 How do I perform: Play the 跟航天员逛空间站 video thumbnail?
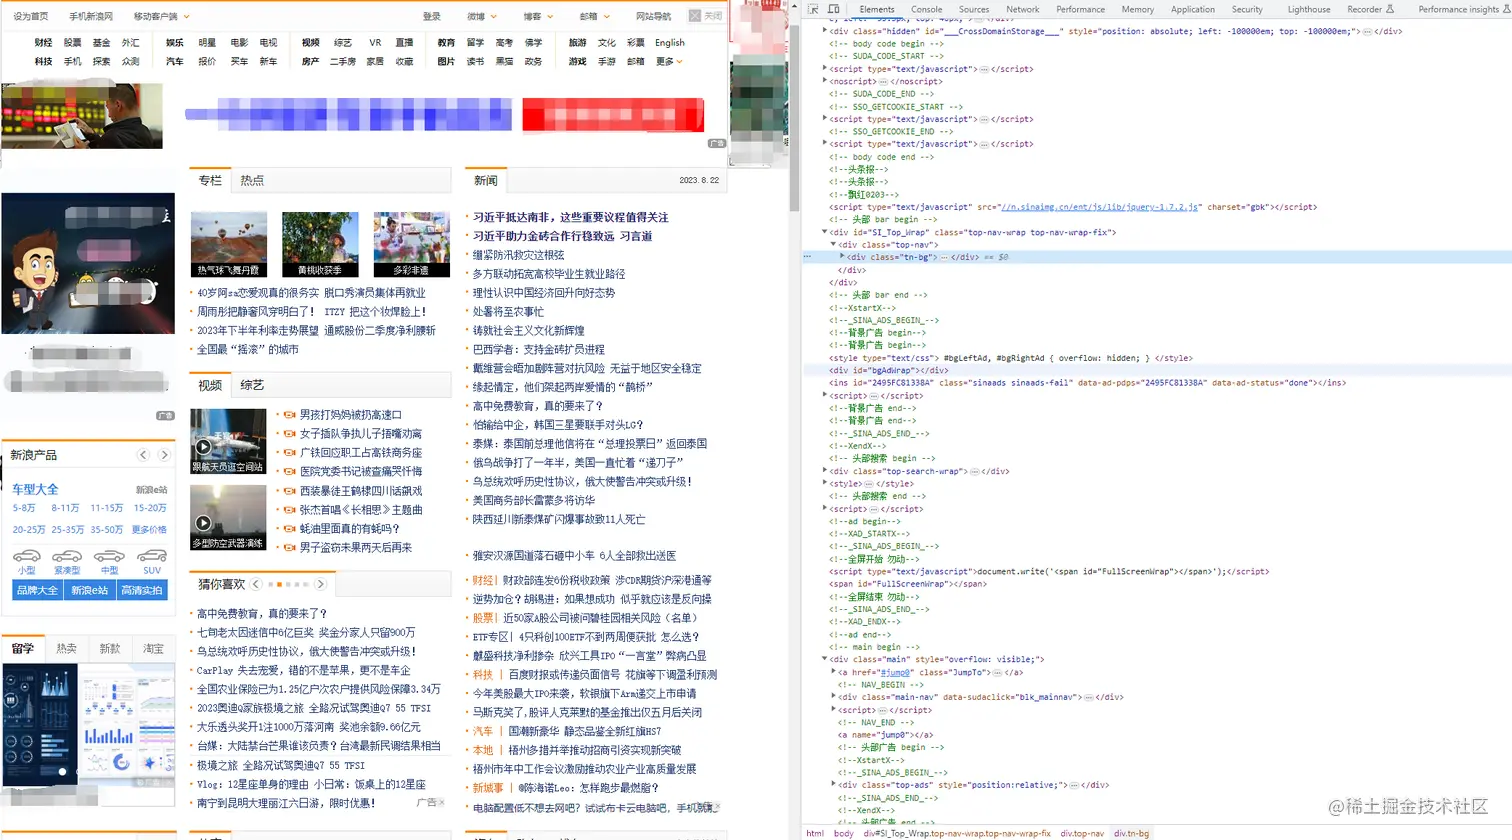[228, 441]
